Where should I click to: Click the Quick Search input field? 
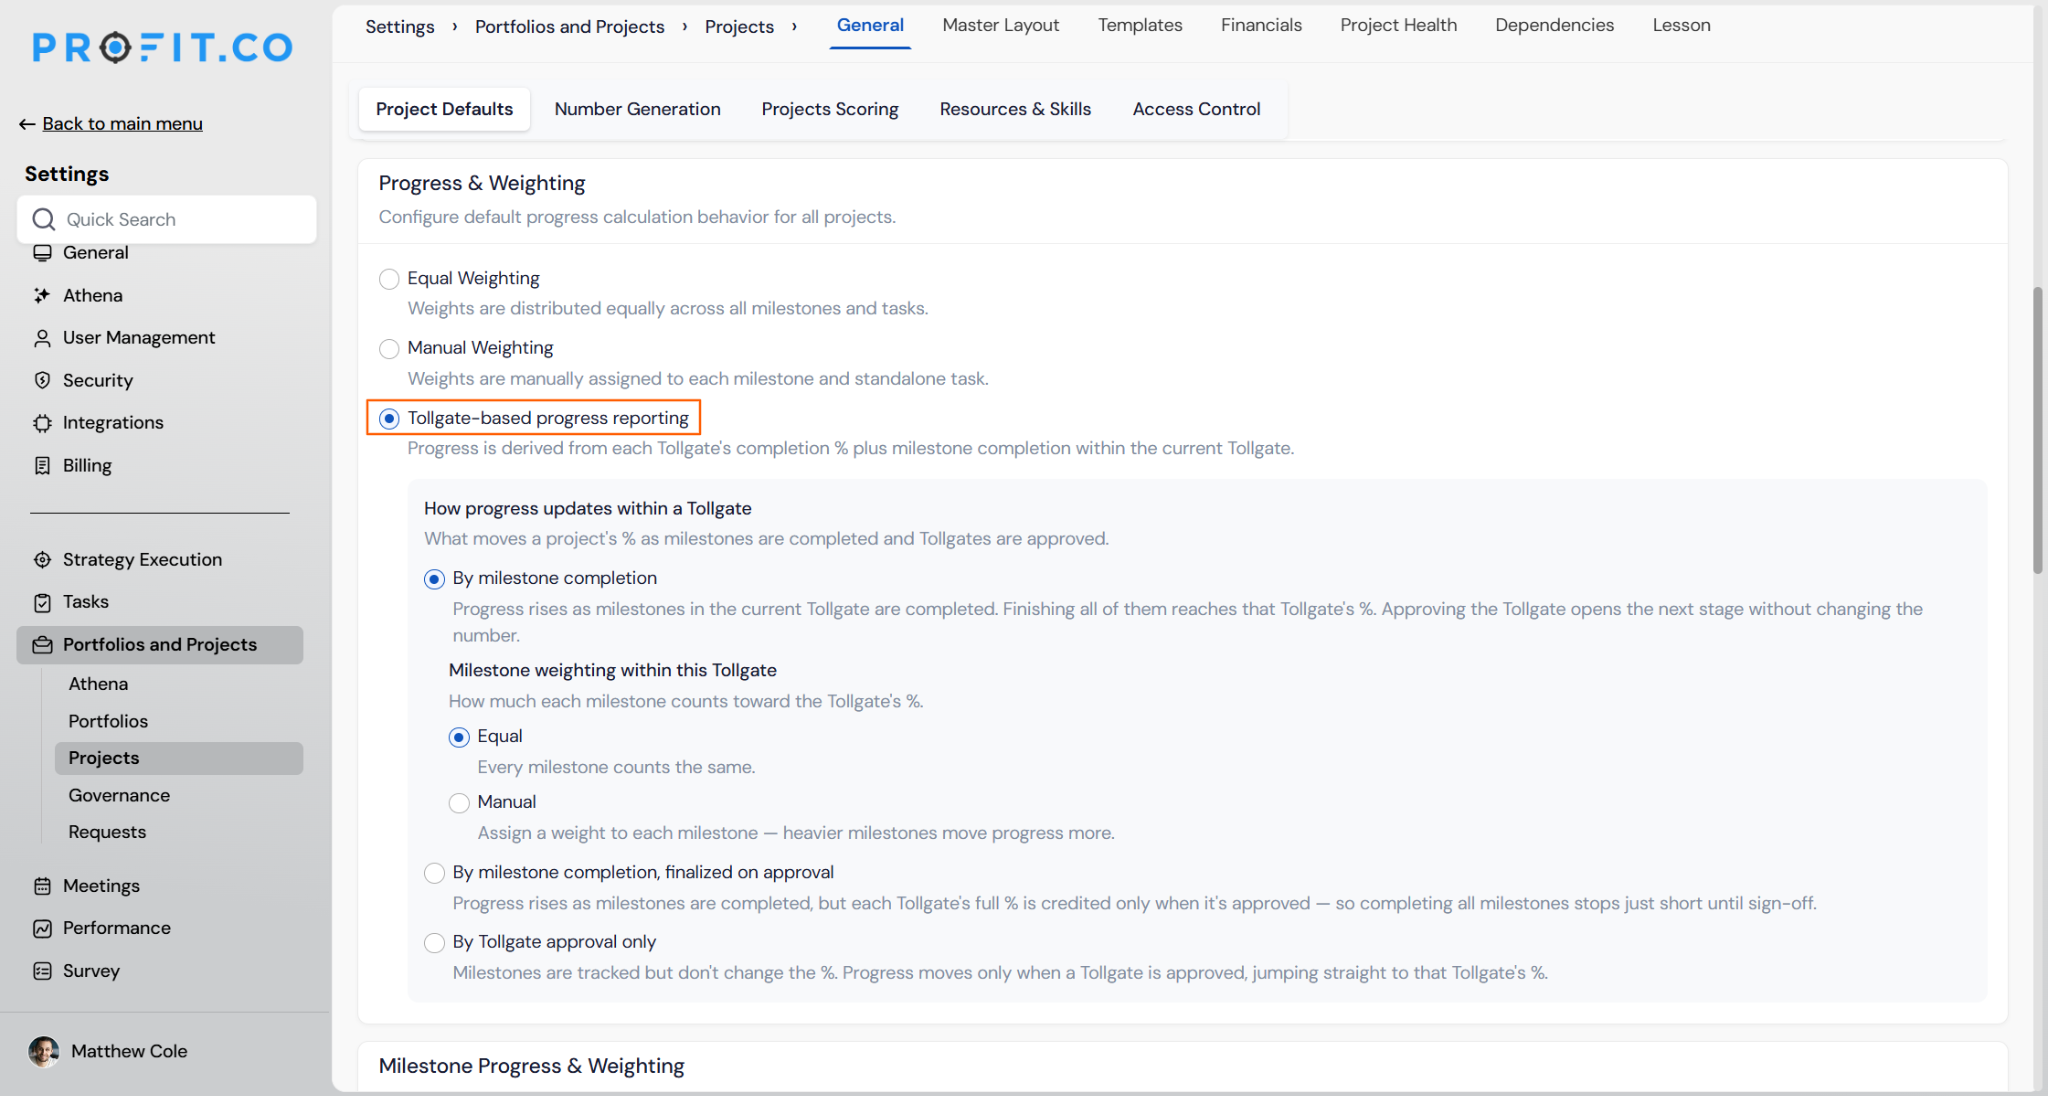coord(167,219)
